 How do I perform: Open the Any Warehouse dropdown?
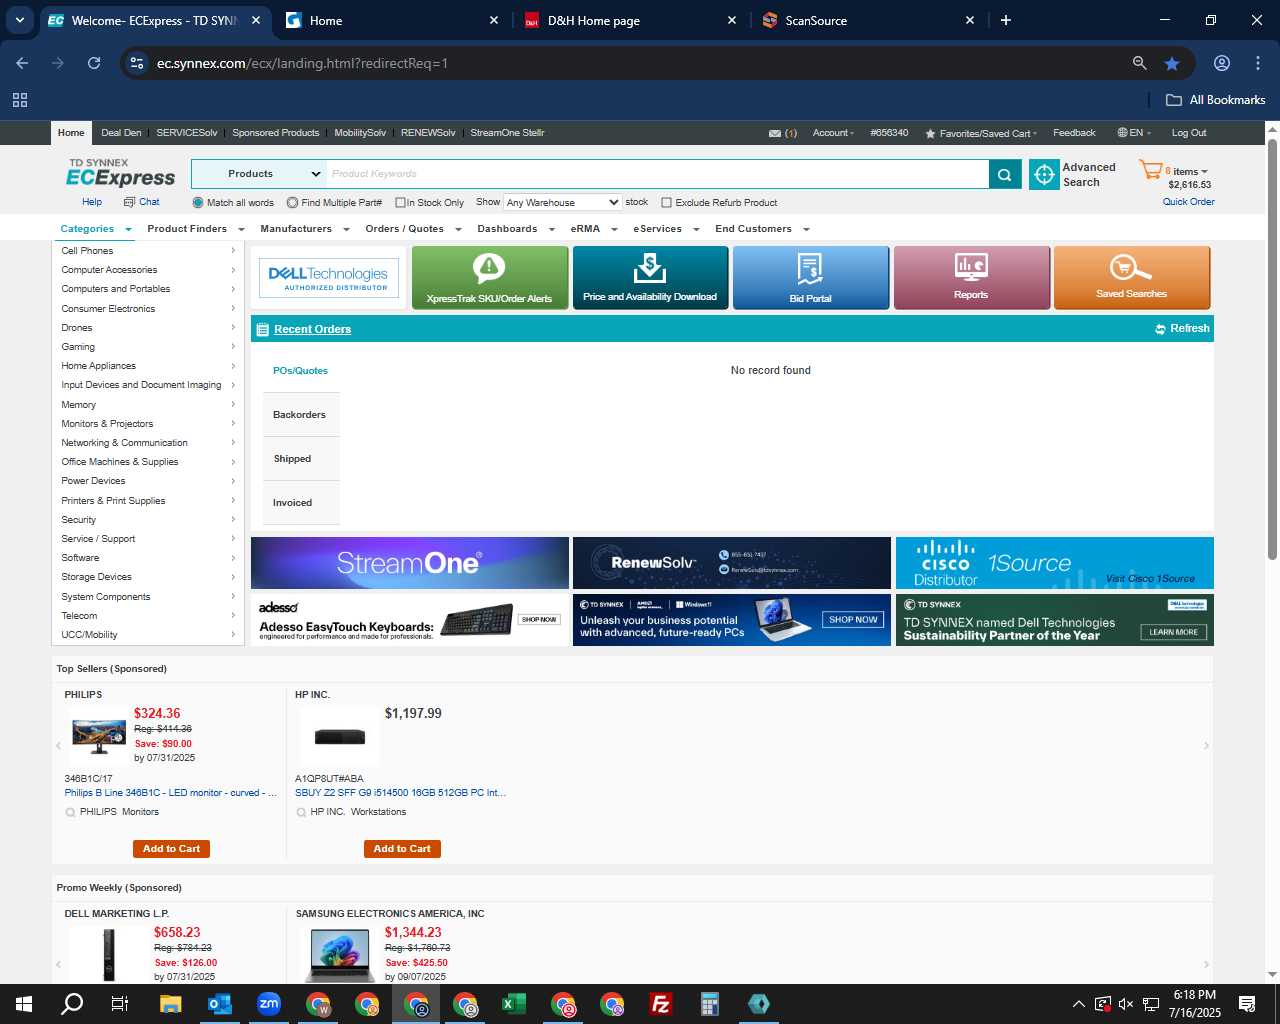562,202
